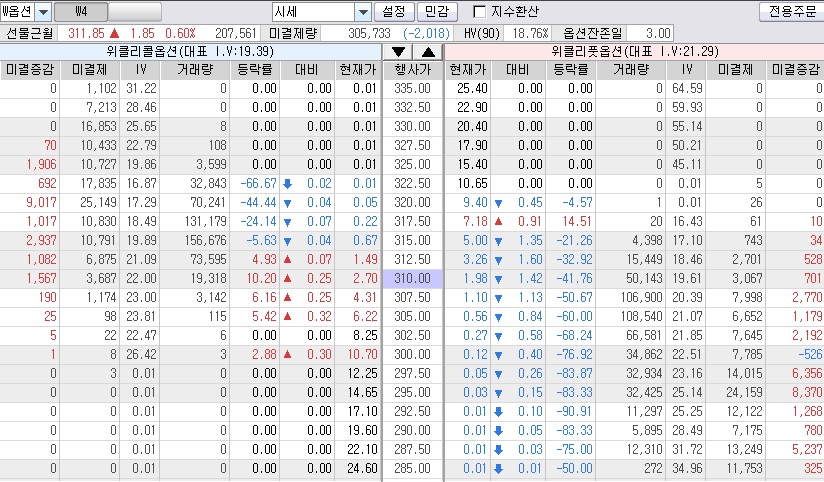Click put-side 현재가 column header
This screenshot has height=482, width=824.
click(468, 69)
